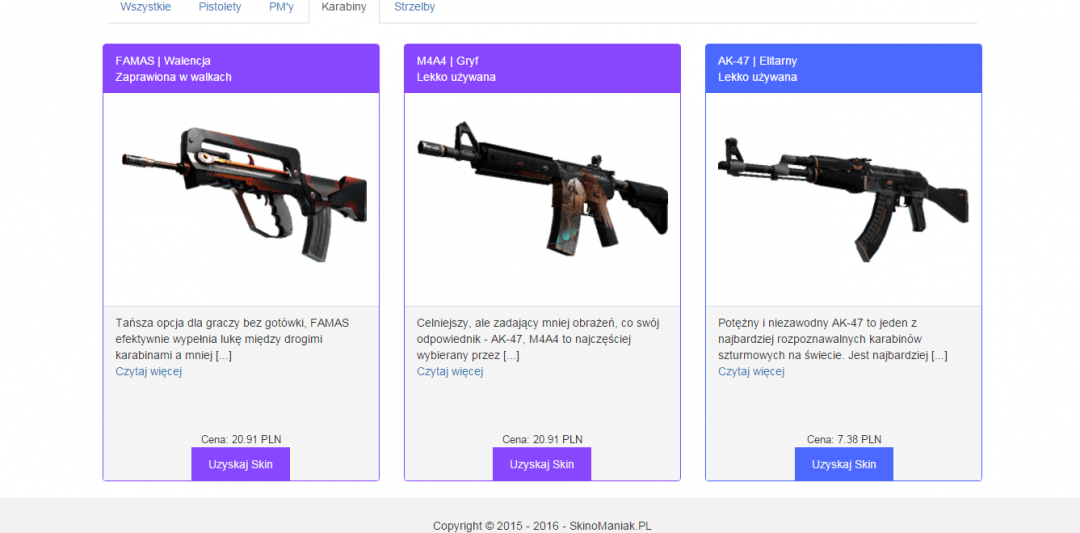The image size is (1080, 533).
Task: Switch to the Pistolety tab
Action: click(x=220, y=8)
